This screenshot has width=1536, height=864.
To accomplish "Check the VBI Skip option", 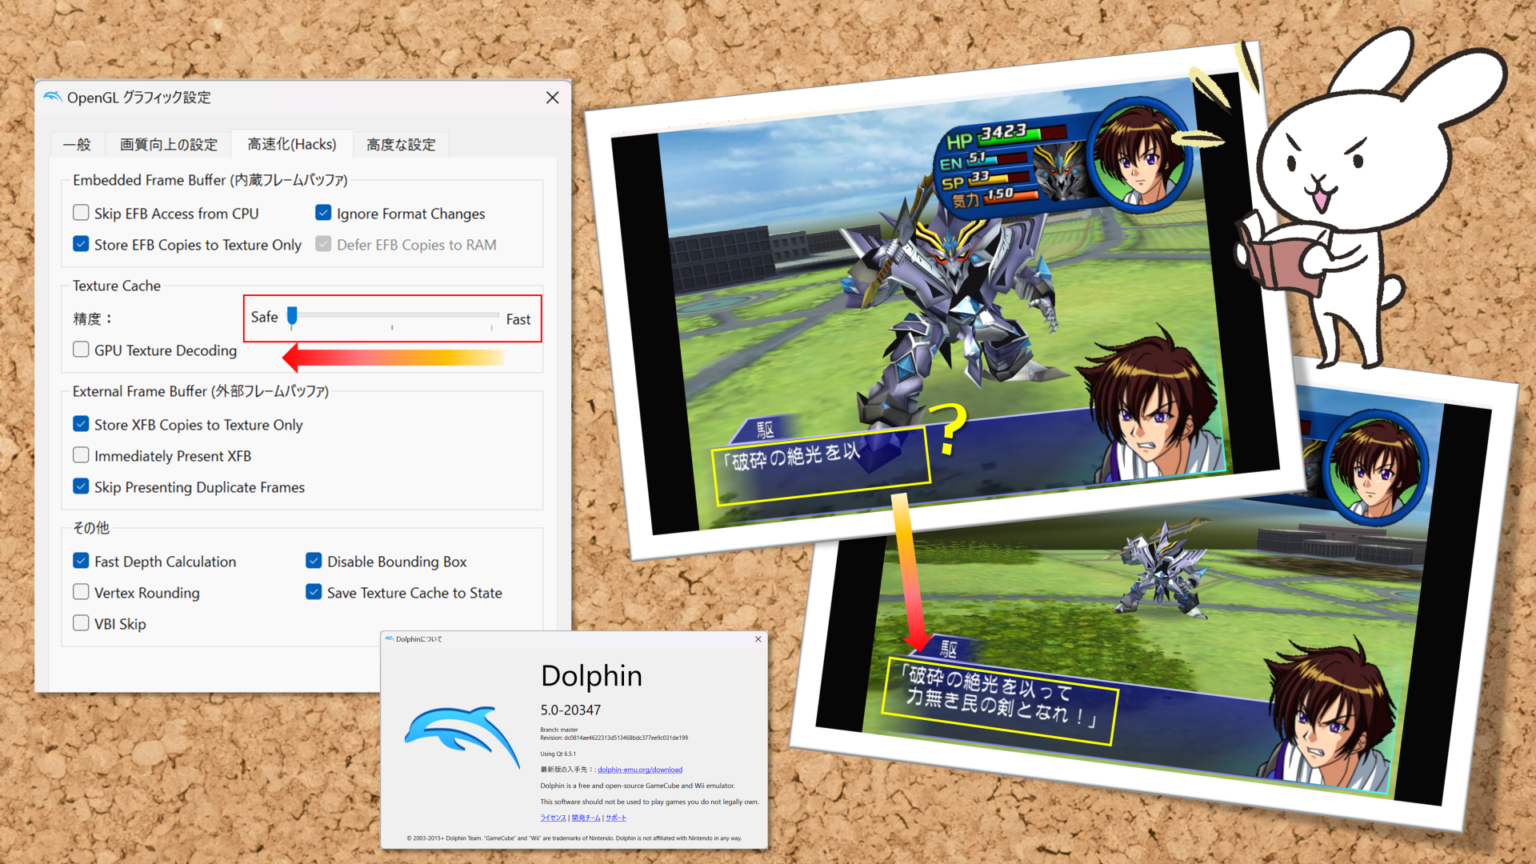I will tap(81, 624).
